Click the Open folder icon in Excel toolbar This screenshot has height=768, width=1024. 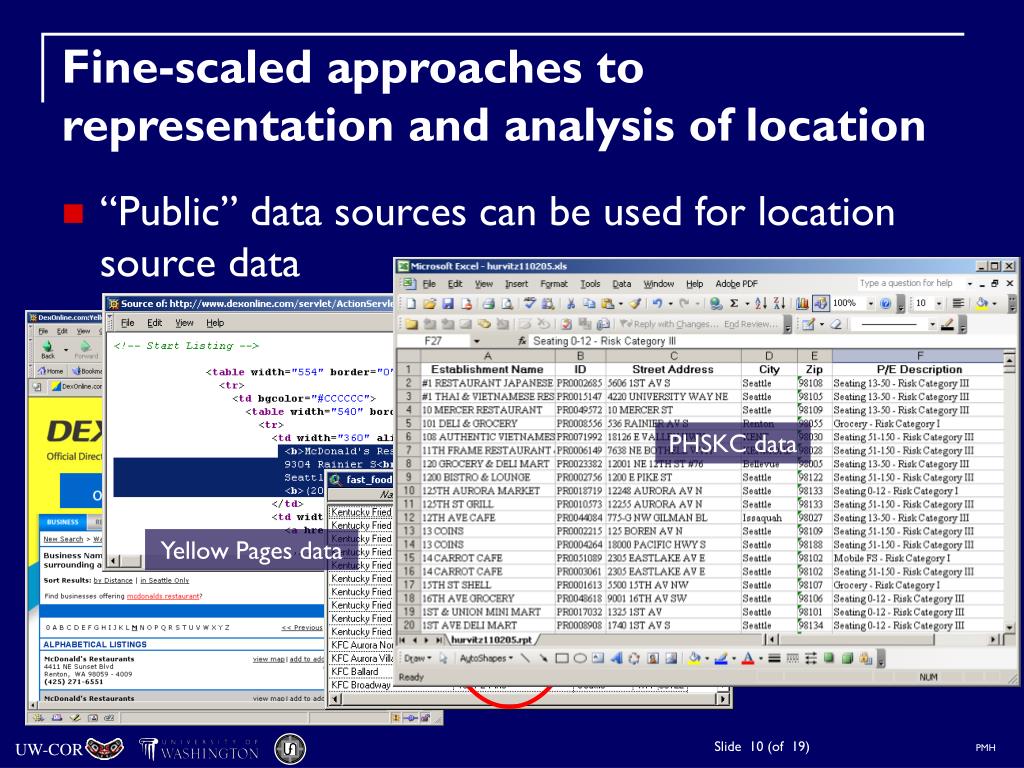pyautogui.click(x=429, y=304)
